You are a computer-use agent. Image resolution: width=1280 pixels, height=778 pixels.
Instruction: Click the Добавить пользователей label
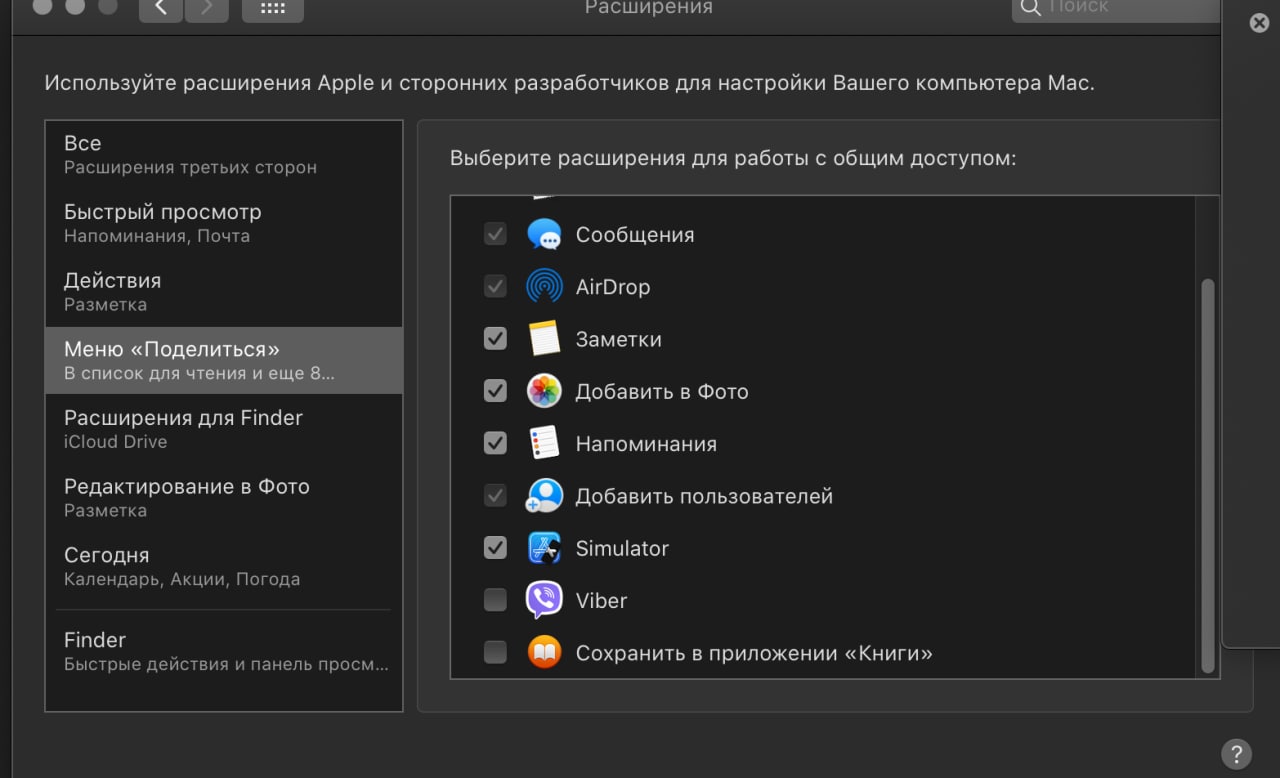coord(704,496)
